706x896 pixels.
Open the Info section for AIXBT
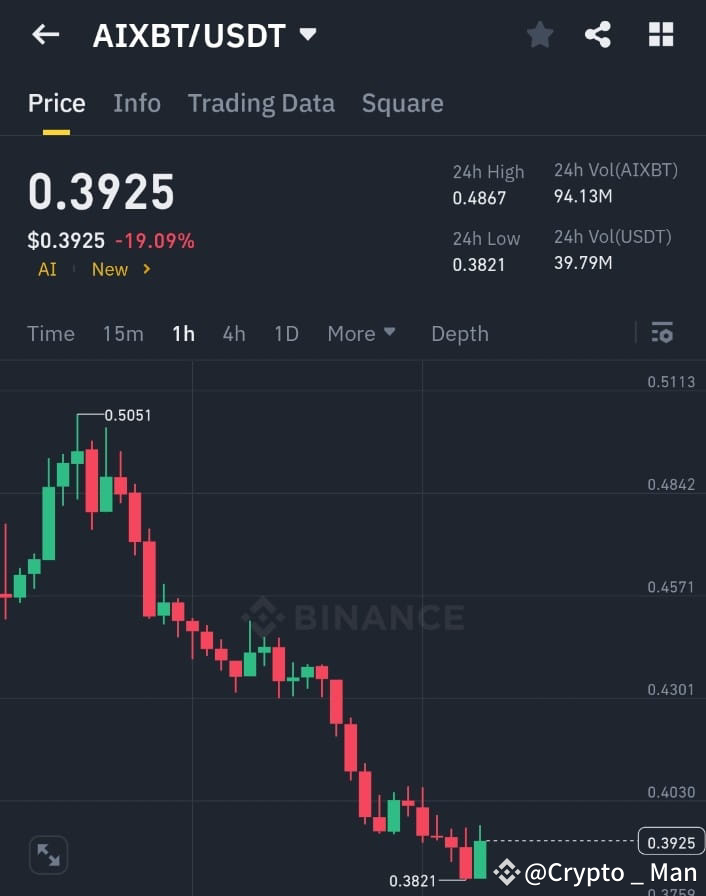point(137,103)
